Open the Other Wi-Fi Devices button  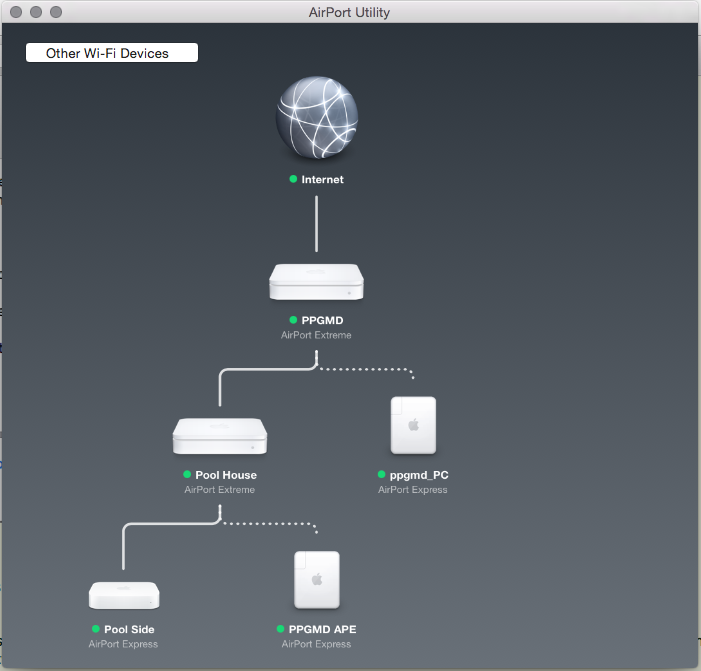point(112,53)
